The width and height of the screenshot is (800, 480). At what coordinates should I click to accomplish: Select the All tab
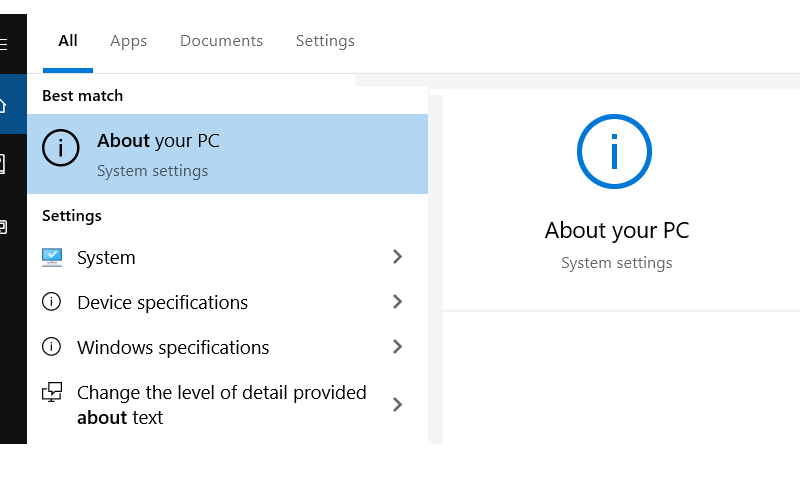[68, 41]
